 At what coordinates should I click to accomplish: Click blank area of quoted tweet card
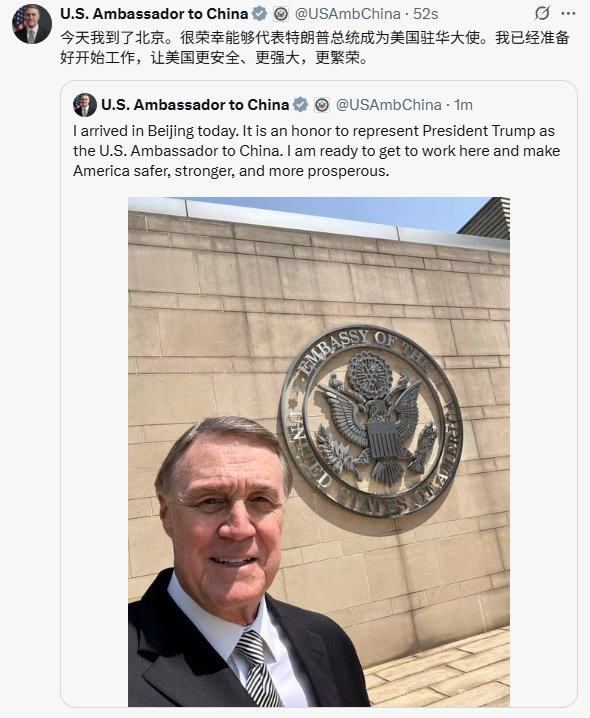pyautogui.click(x=543, y=412)
